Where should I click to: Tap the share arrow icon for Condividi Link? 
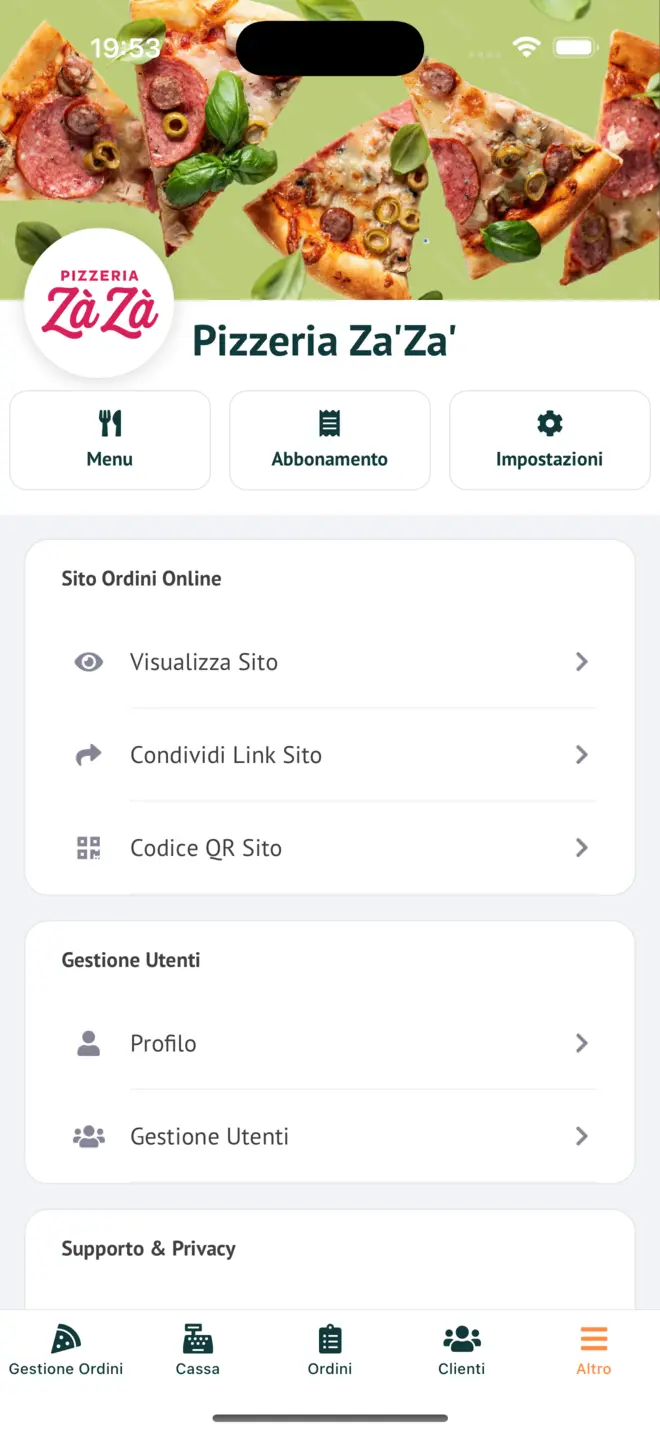pyautogui.click(x=89, y=755)
